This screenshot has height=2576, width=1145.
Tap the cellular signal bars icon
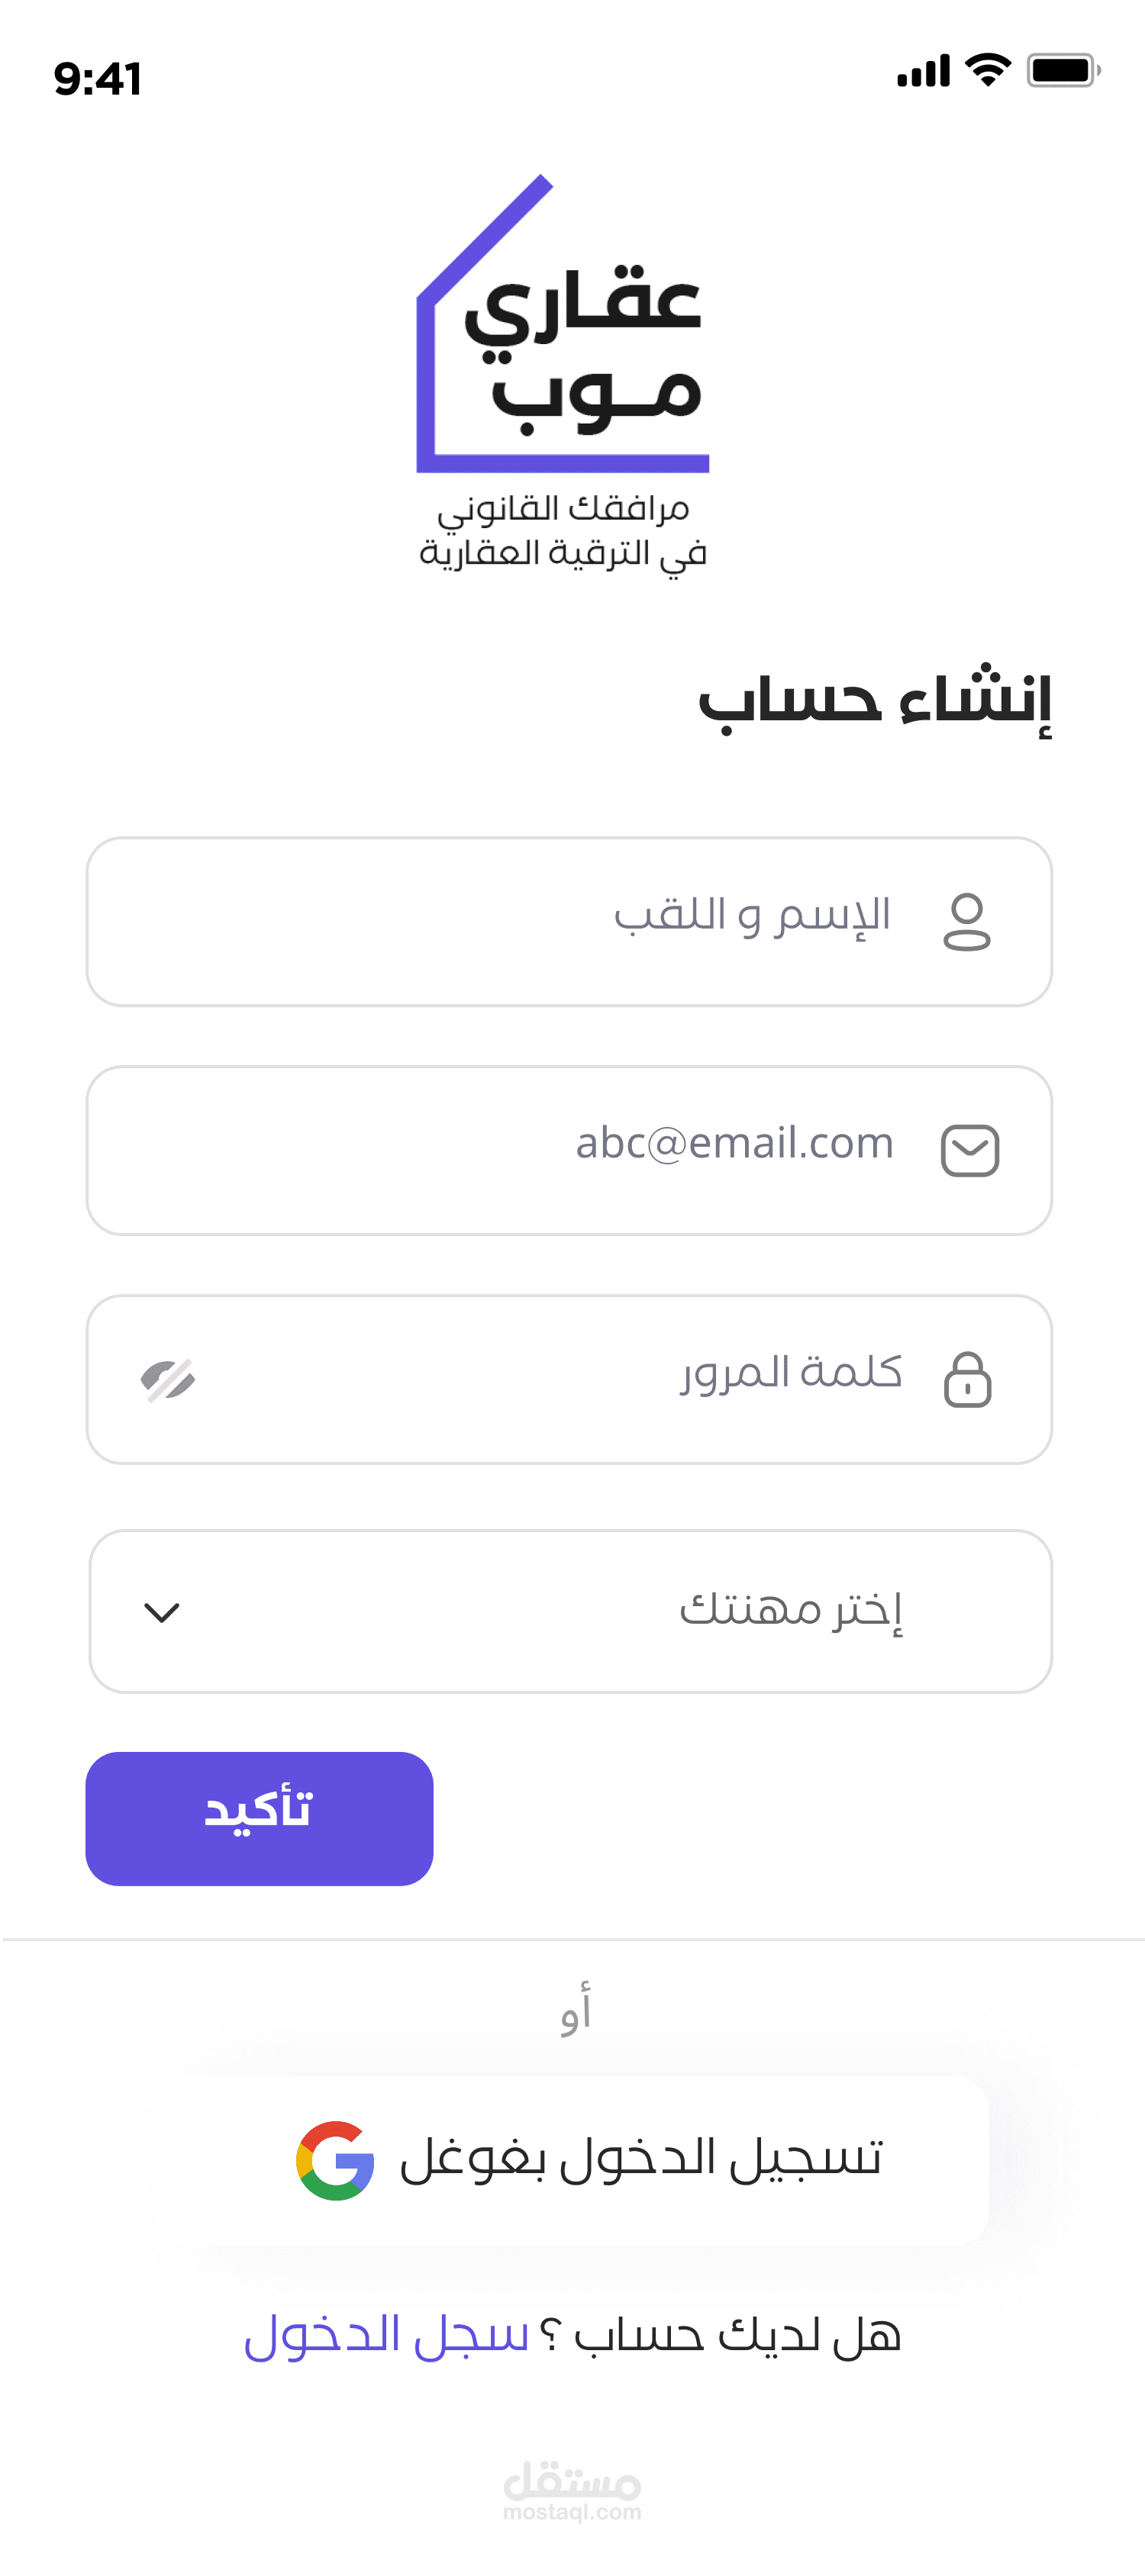click(x=923, y=71)
